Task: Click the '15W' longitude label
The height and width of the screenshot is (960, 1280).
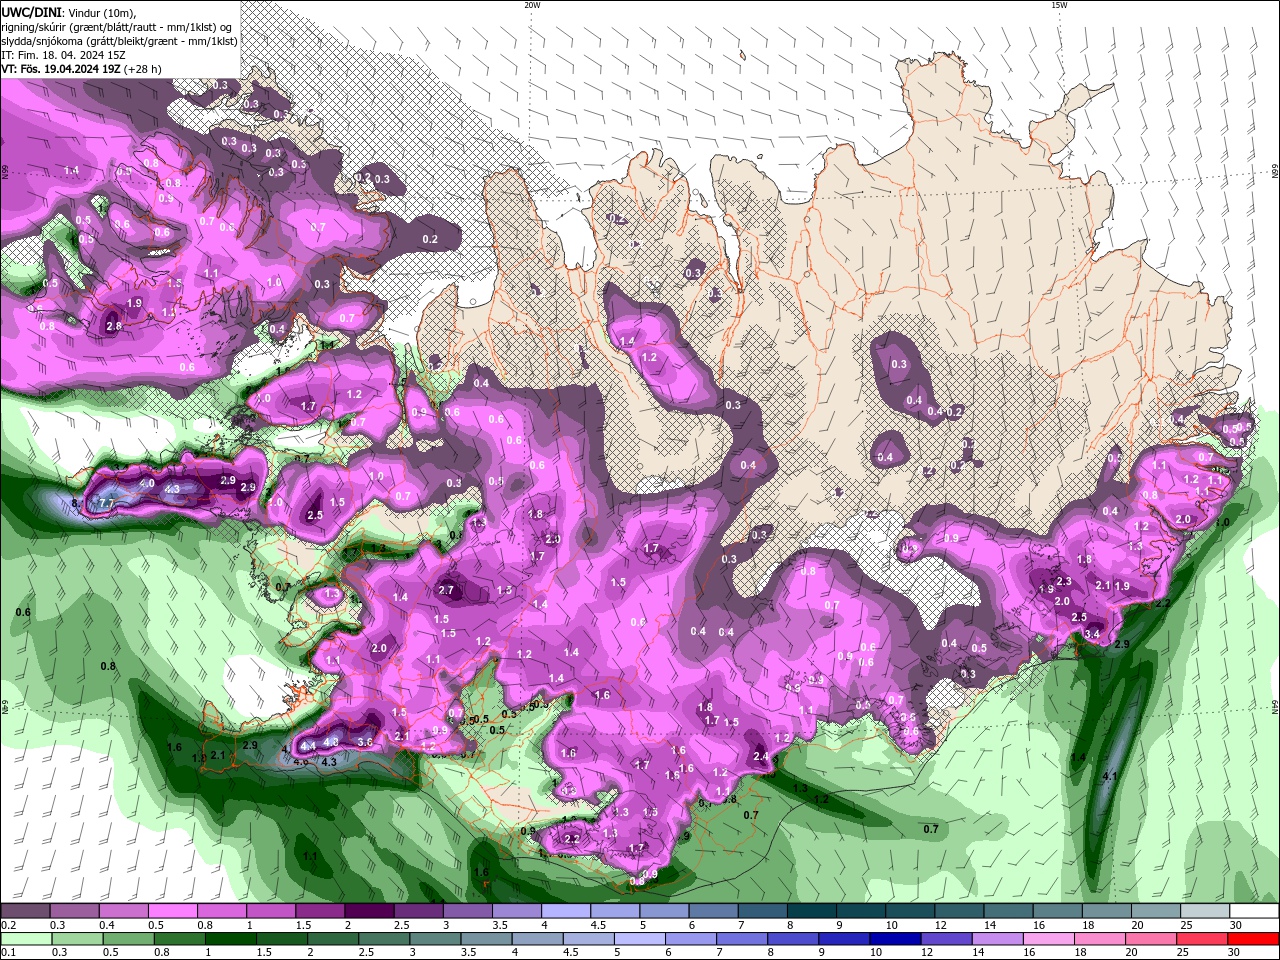Action: click(1059, 5)
